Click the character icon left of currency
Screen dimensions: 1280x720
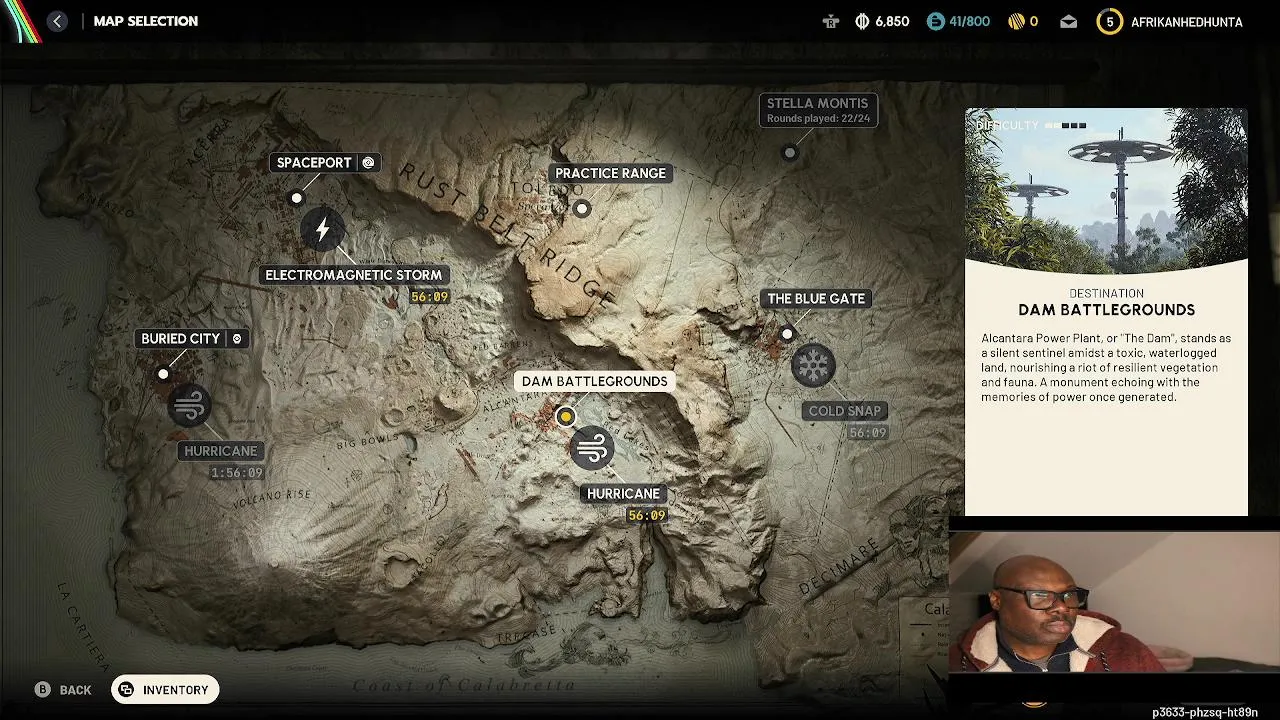point(830,21)
